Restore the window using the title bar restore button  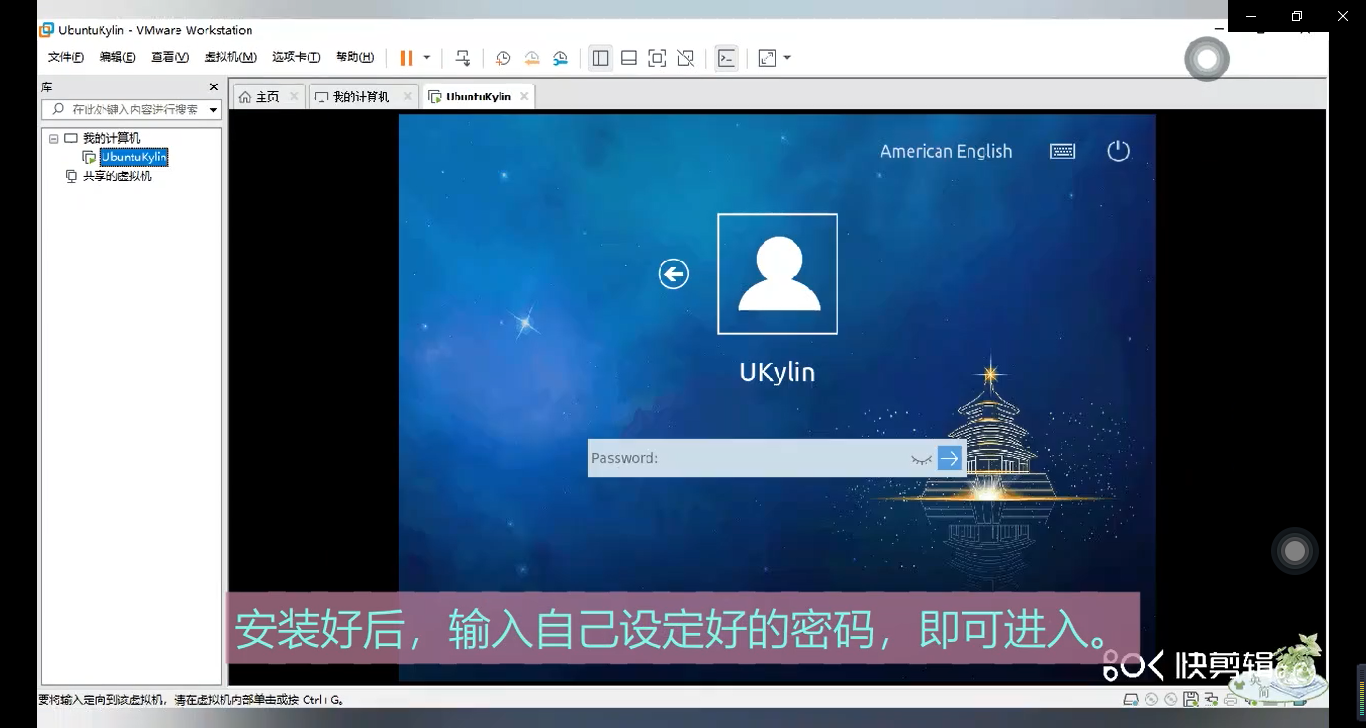point(1297,16)
